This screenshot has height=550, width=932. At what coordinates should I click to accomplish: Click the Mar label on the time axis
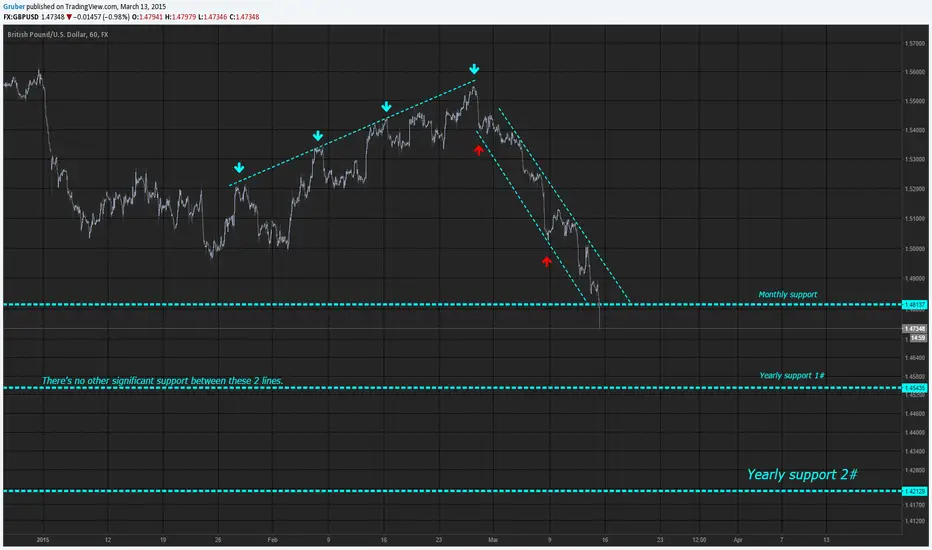click(493, 540)
